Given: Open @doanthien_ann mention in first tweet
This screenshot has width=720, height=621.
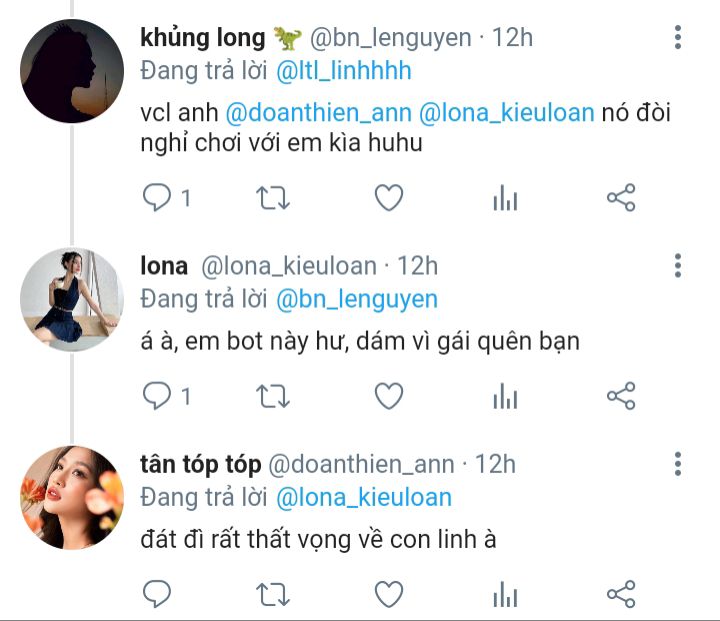Looking at the screenshot, I should pyautogui.click(x=318, y=113).
